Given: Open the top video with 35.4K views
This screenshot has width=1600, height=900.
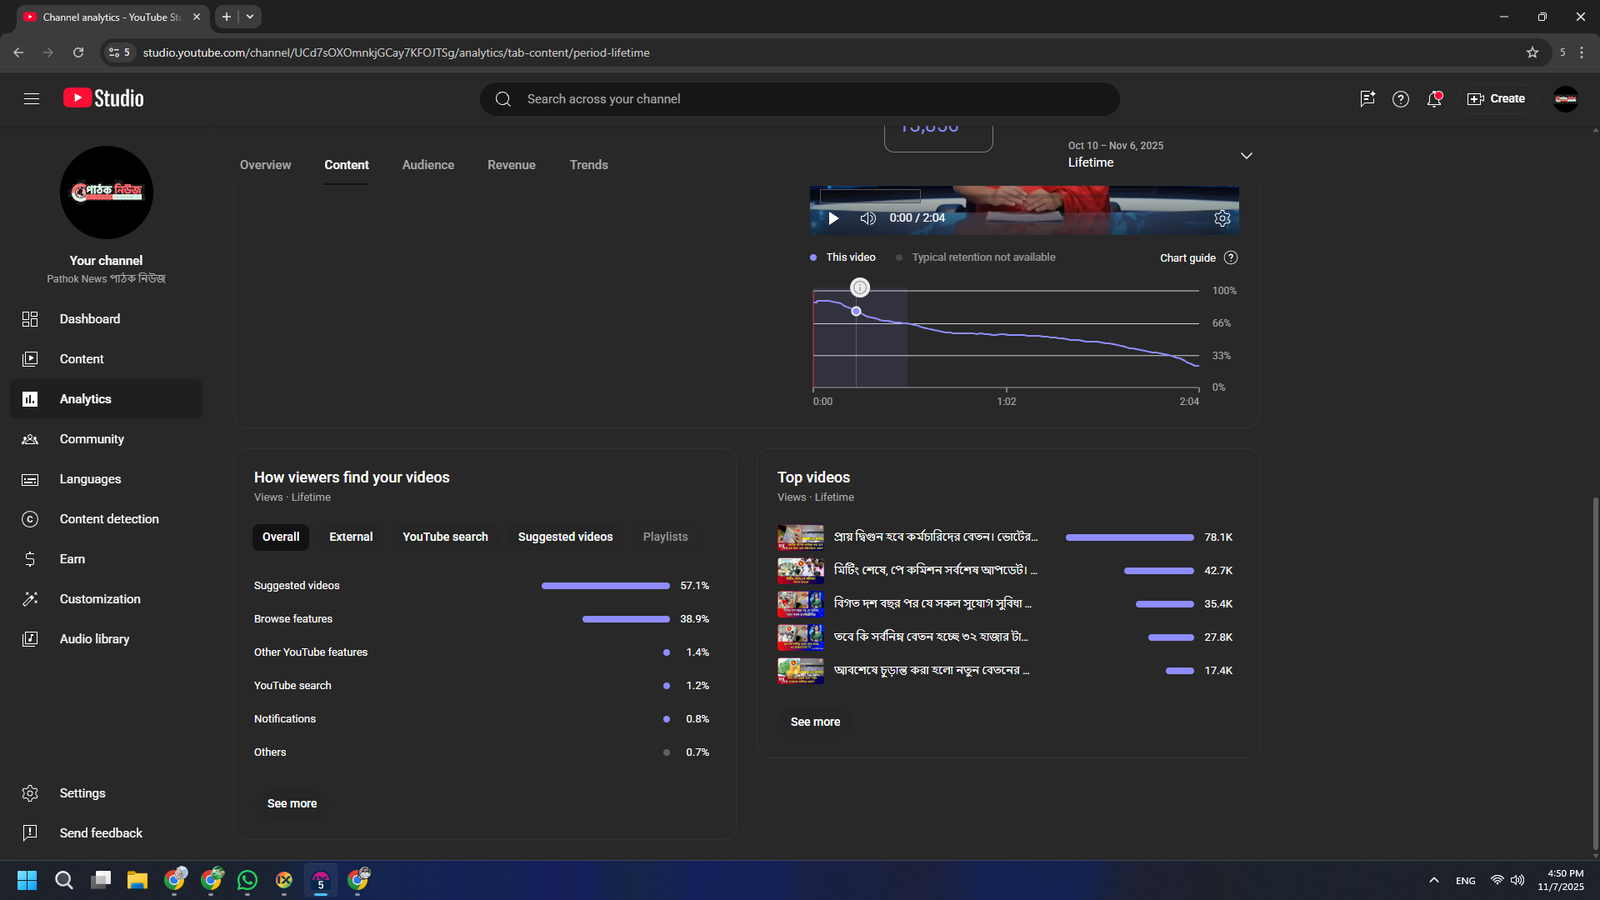Looking at the screenshot, I should (x=1005, y=604).
